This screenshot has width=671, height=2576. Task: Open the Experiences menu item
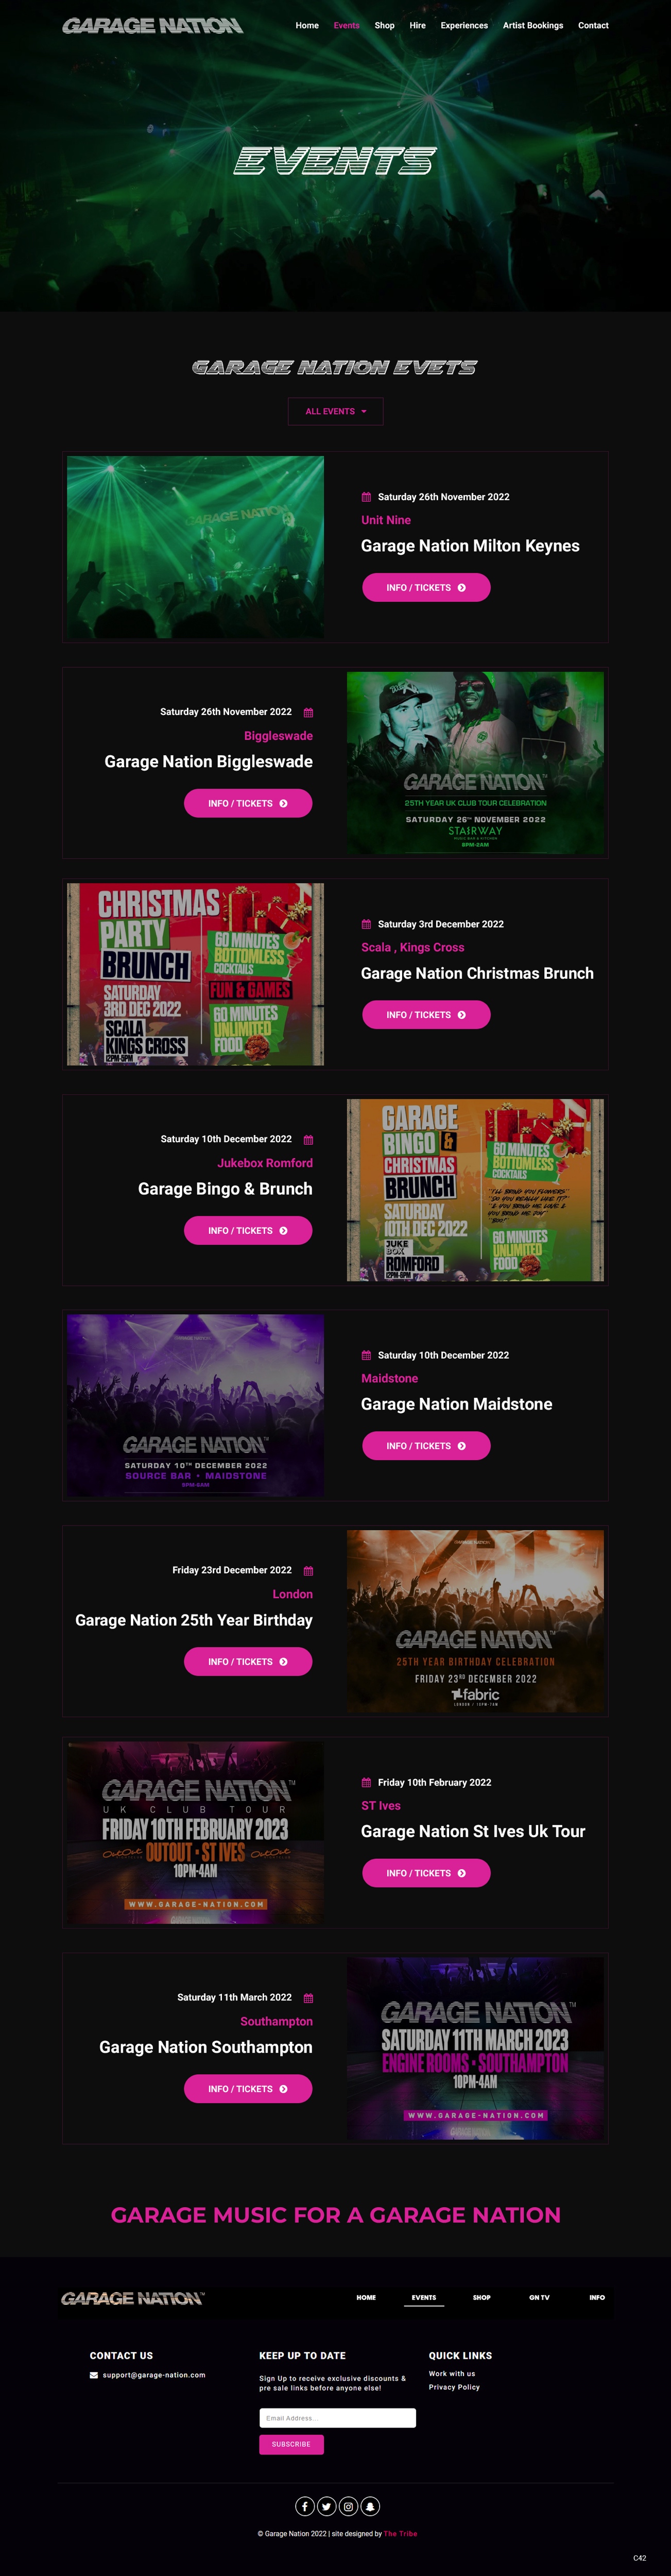[464, 25]
